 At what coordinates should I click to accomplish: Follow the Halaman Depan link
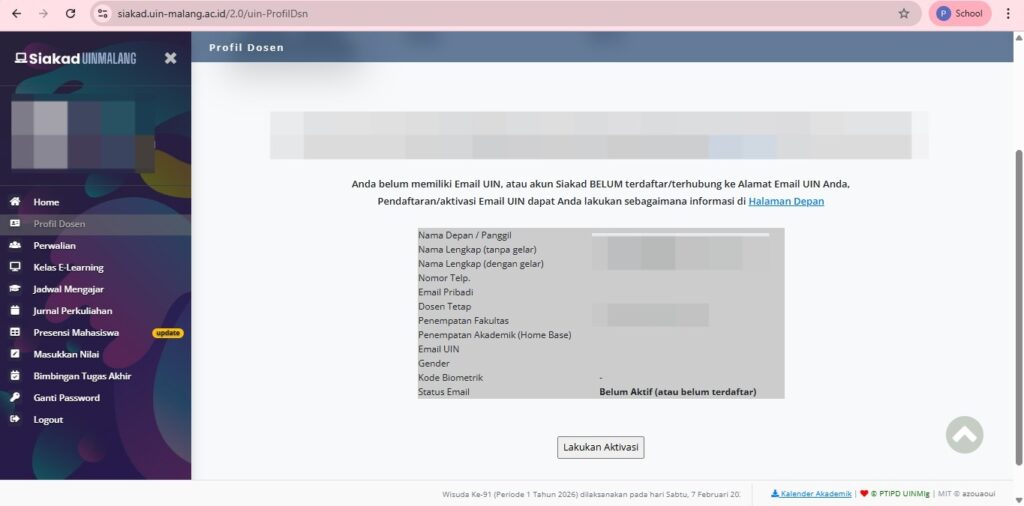click(x=786, y=201)
